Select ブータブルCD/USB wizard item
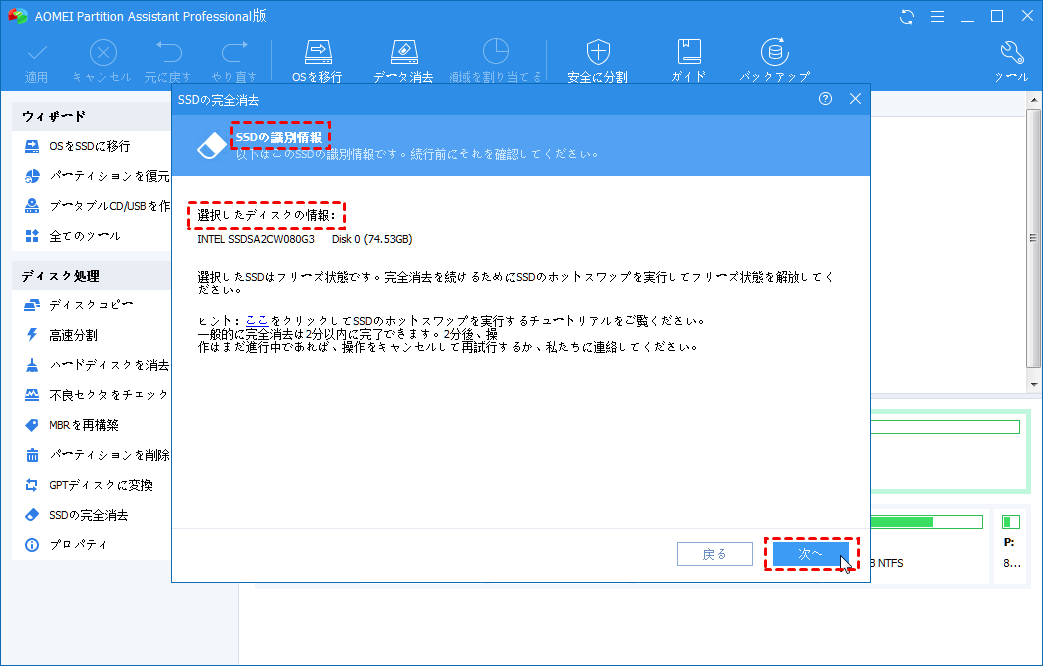This screenshot has width=1043, height=666. pyautogui.click(x=96, y=206)
